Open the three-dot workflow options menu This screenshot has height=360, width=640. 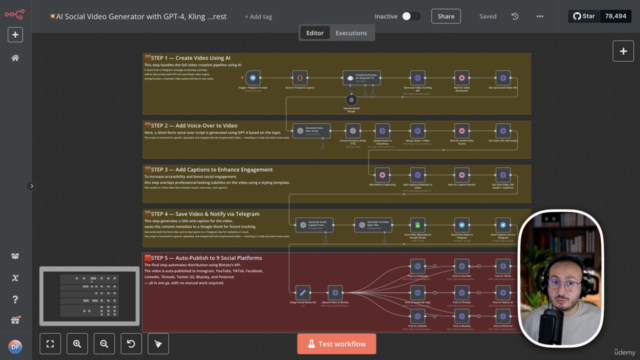click(x=540, y=16)
